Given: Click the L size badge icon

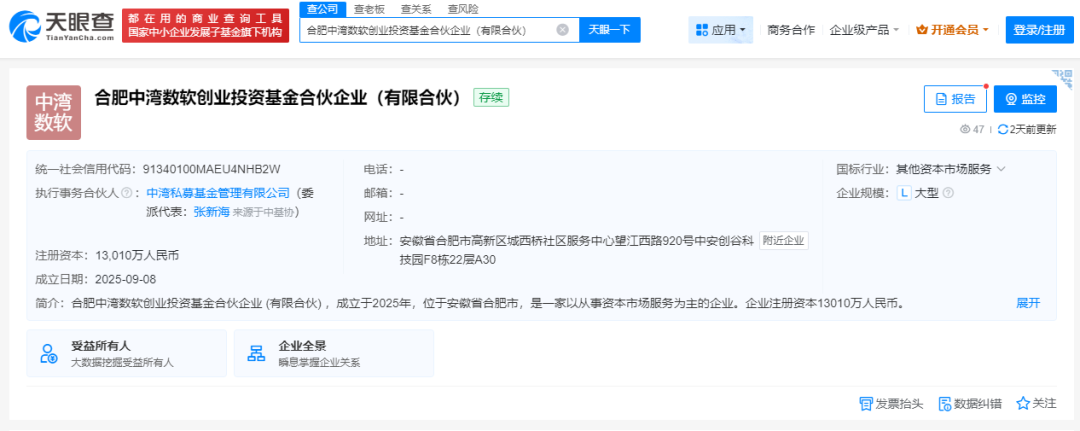Looking at the screenshot, I should point(904,193).
